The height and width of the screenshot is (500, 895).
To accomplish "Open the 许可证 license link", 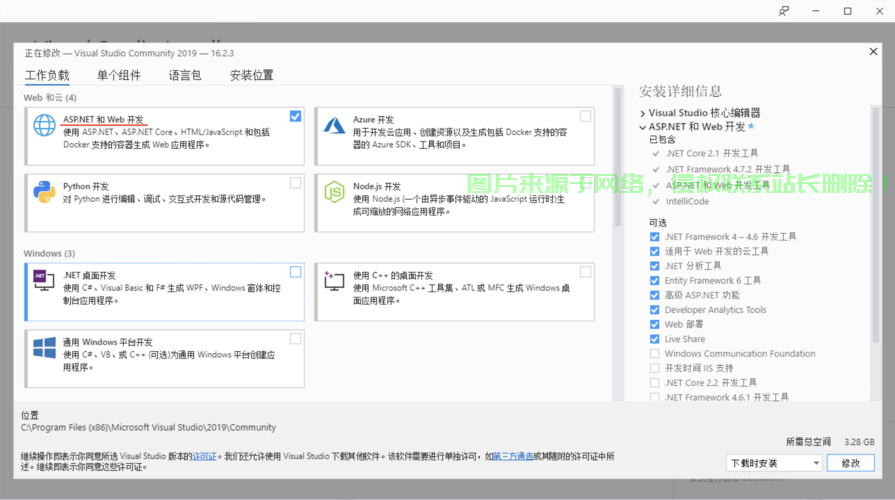I will [204, 456].
